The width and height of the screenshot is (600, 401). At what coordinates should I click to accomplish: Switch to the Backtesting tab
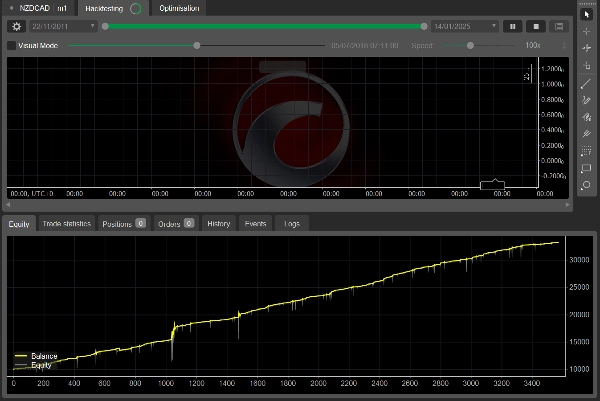(112, 8)
